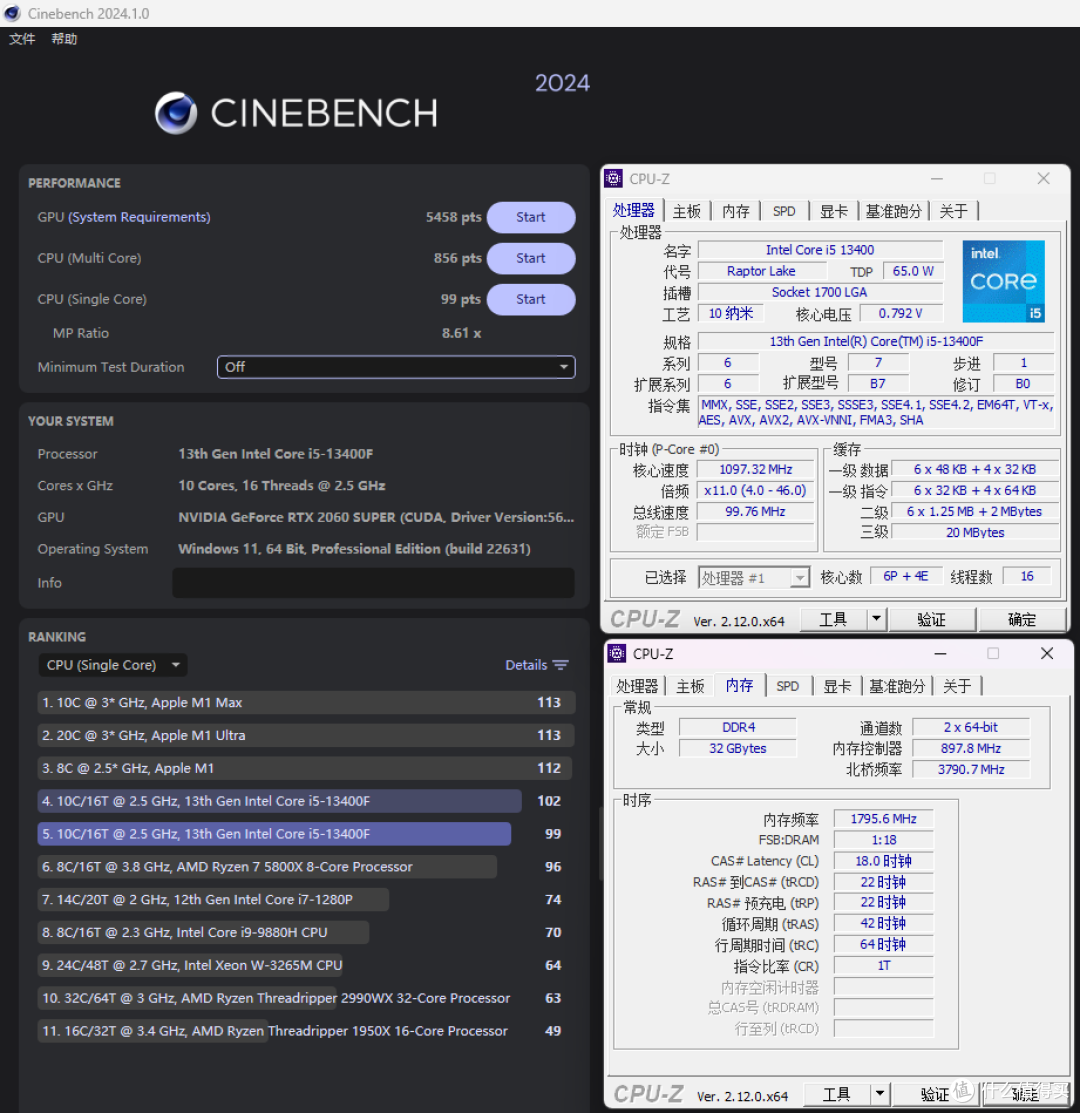The width and height of the screenshot is (1080, 1113).
Task: Click the 1097.32 MHz core speed value
Action: (x=756, y=469)
